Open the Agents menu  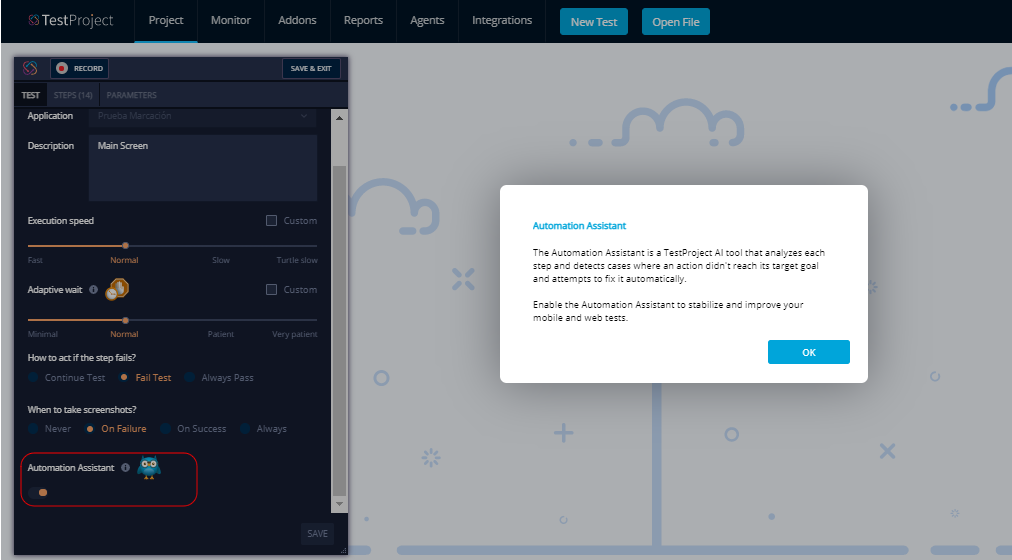[427, 21]
